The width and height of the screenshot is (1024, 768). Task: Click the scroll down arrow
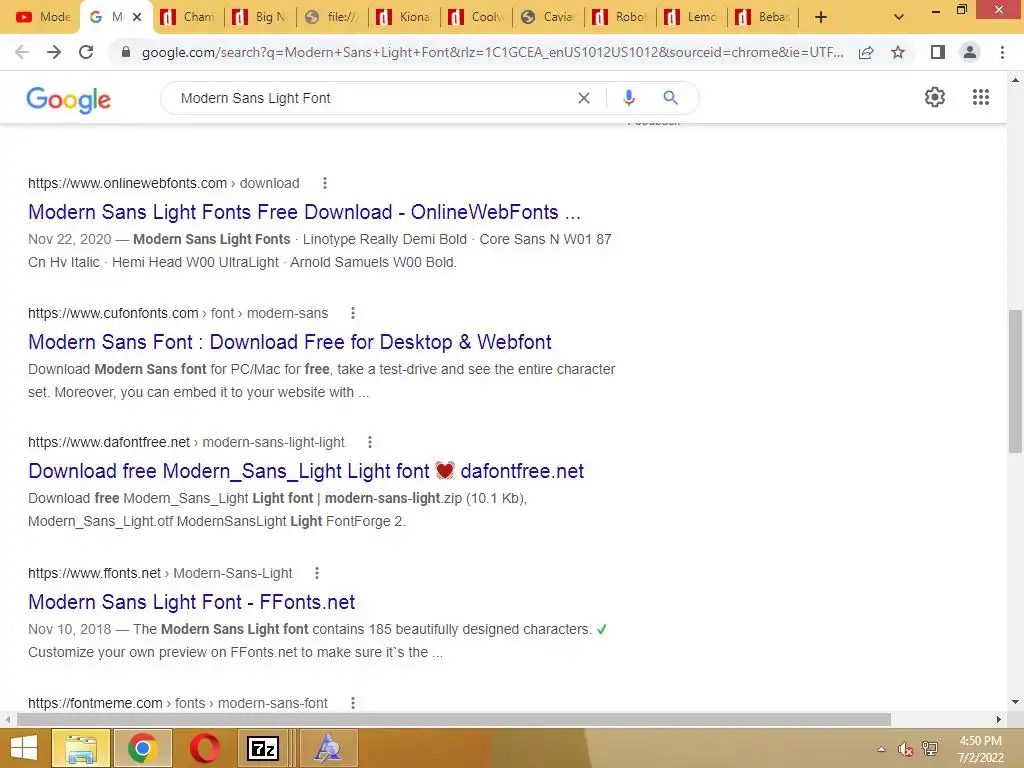(1015, 702)
